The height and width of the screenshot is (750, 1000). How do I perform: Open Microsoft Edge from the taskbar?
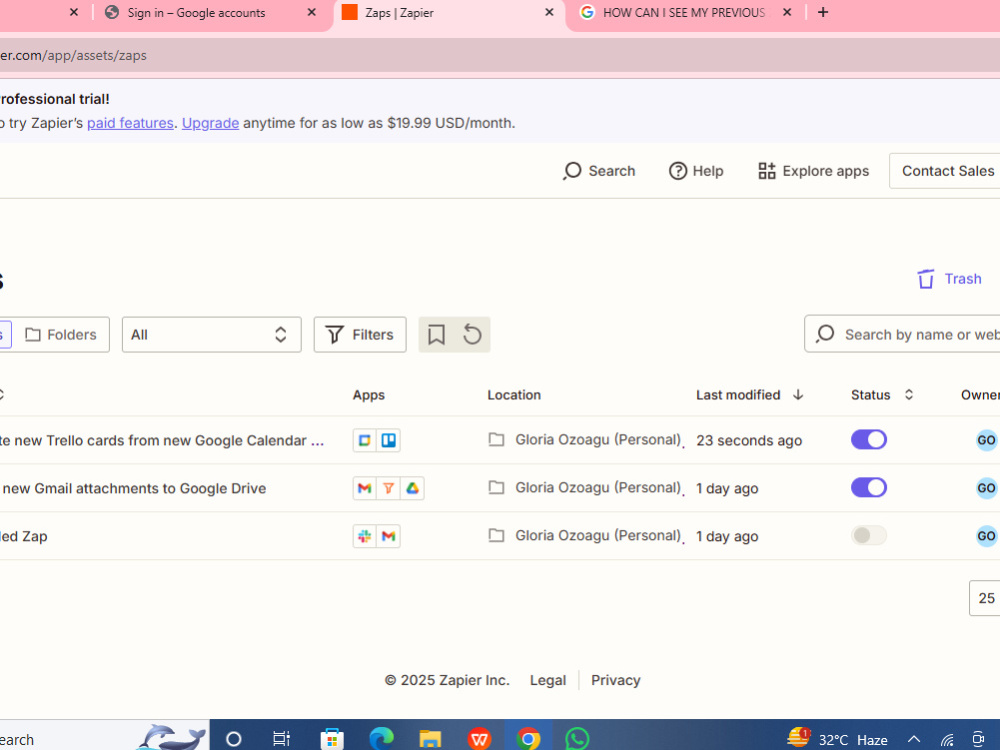click(x=381, y=739)
